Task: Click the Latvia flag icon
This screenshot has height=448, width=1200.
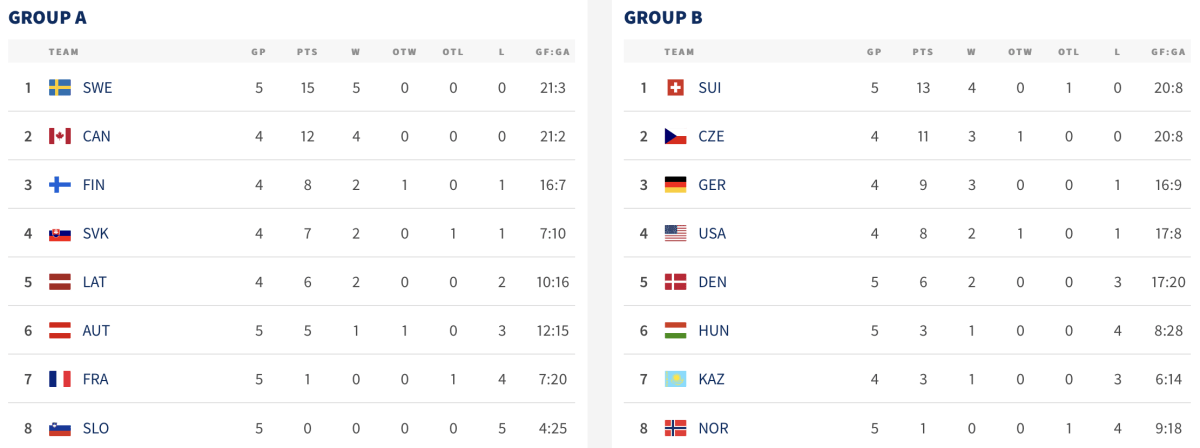Action: (x=60, y=282)
